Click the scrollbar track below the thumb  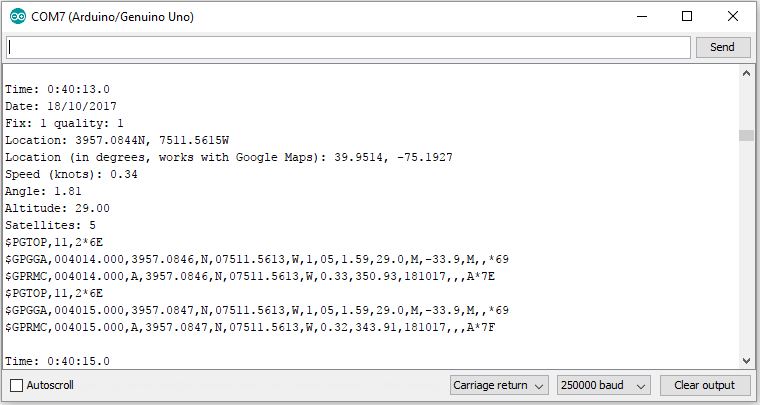click(746, 247)
